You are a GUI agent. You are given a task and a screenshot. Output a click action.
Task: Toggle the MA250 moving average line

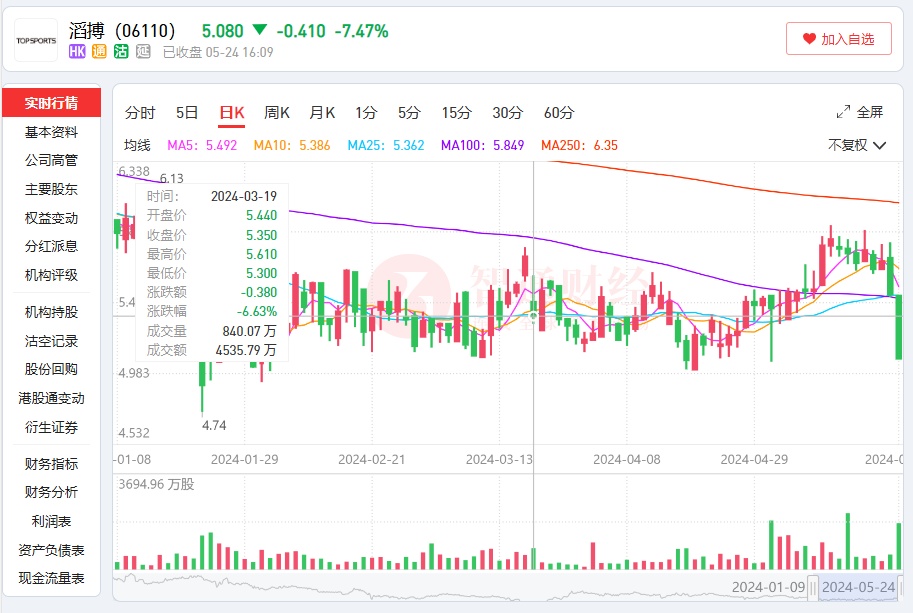coord(579,145)
